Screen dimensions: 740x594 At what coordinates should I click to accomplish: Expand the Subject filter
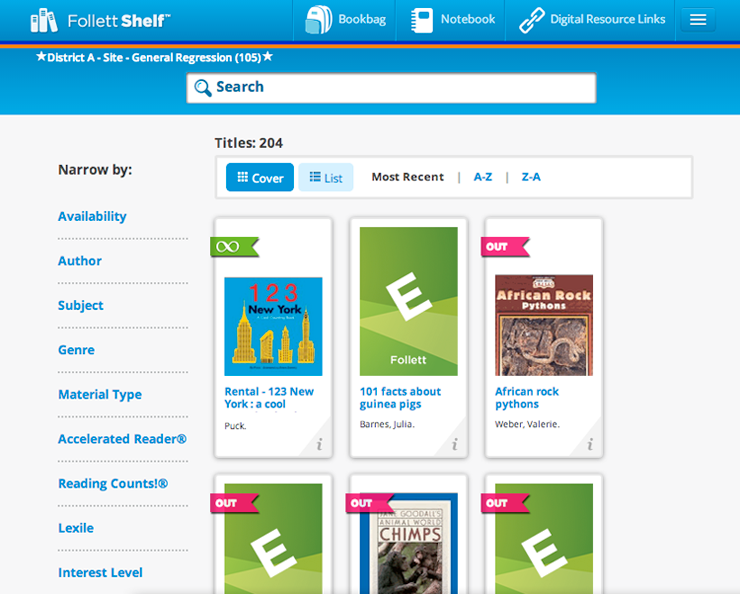81,306
